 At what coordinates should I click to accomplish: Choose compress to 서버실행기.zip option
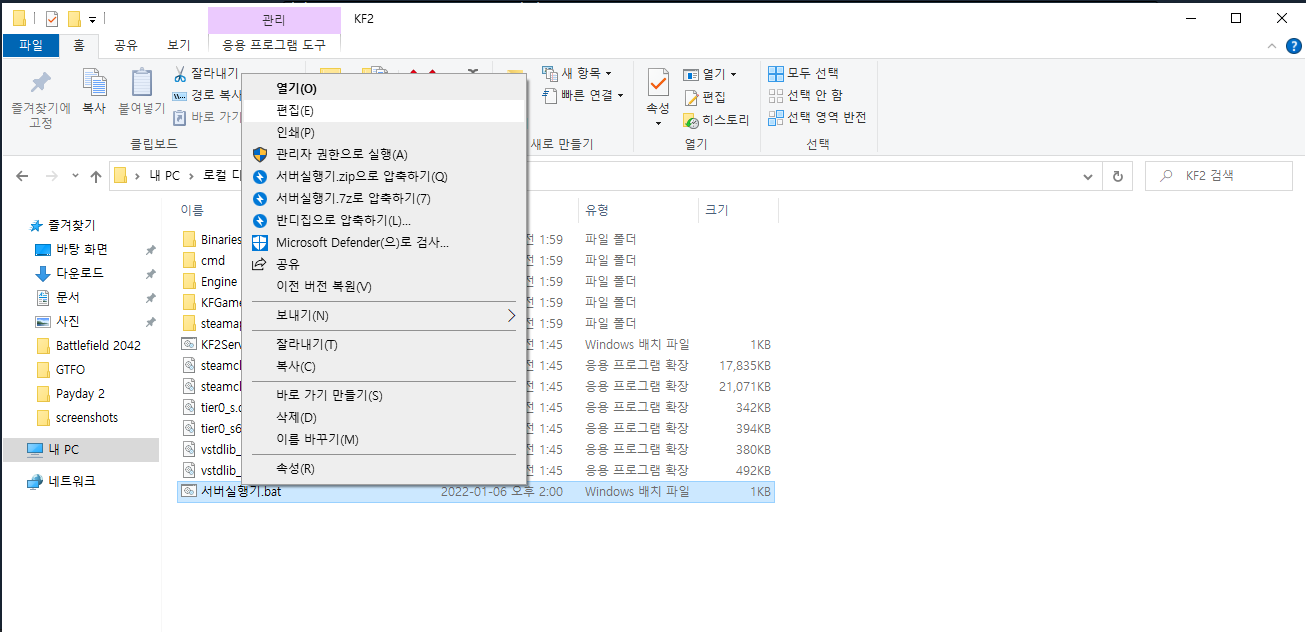pyautogui.click(x=383, y=176)
